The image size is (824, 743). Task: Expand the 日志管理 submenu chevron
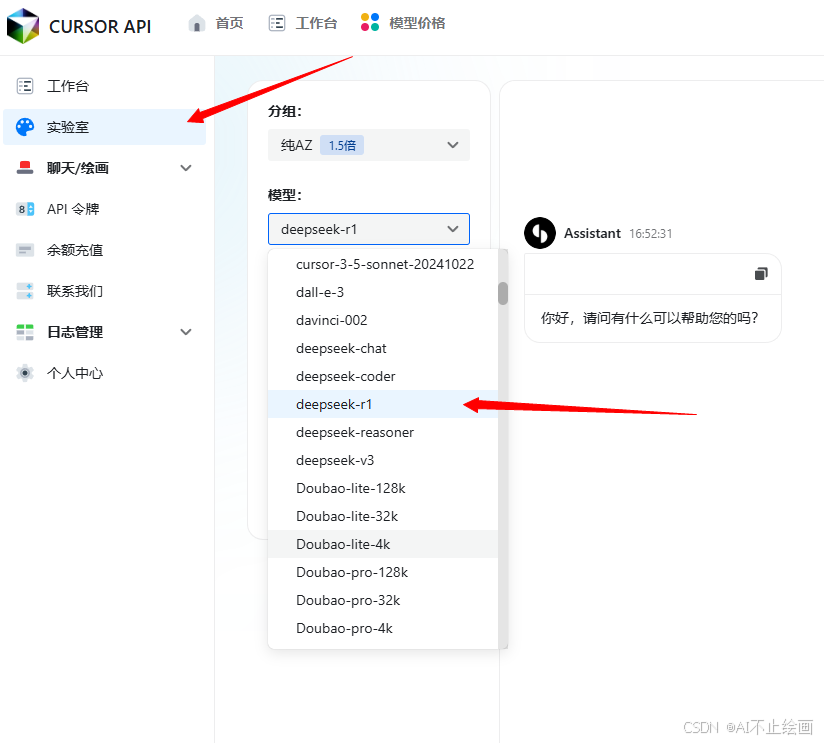pyautogui.click(x=186, y=332)
